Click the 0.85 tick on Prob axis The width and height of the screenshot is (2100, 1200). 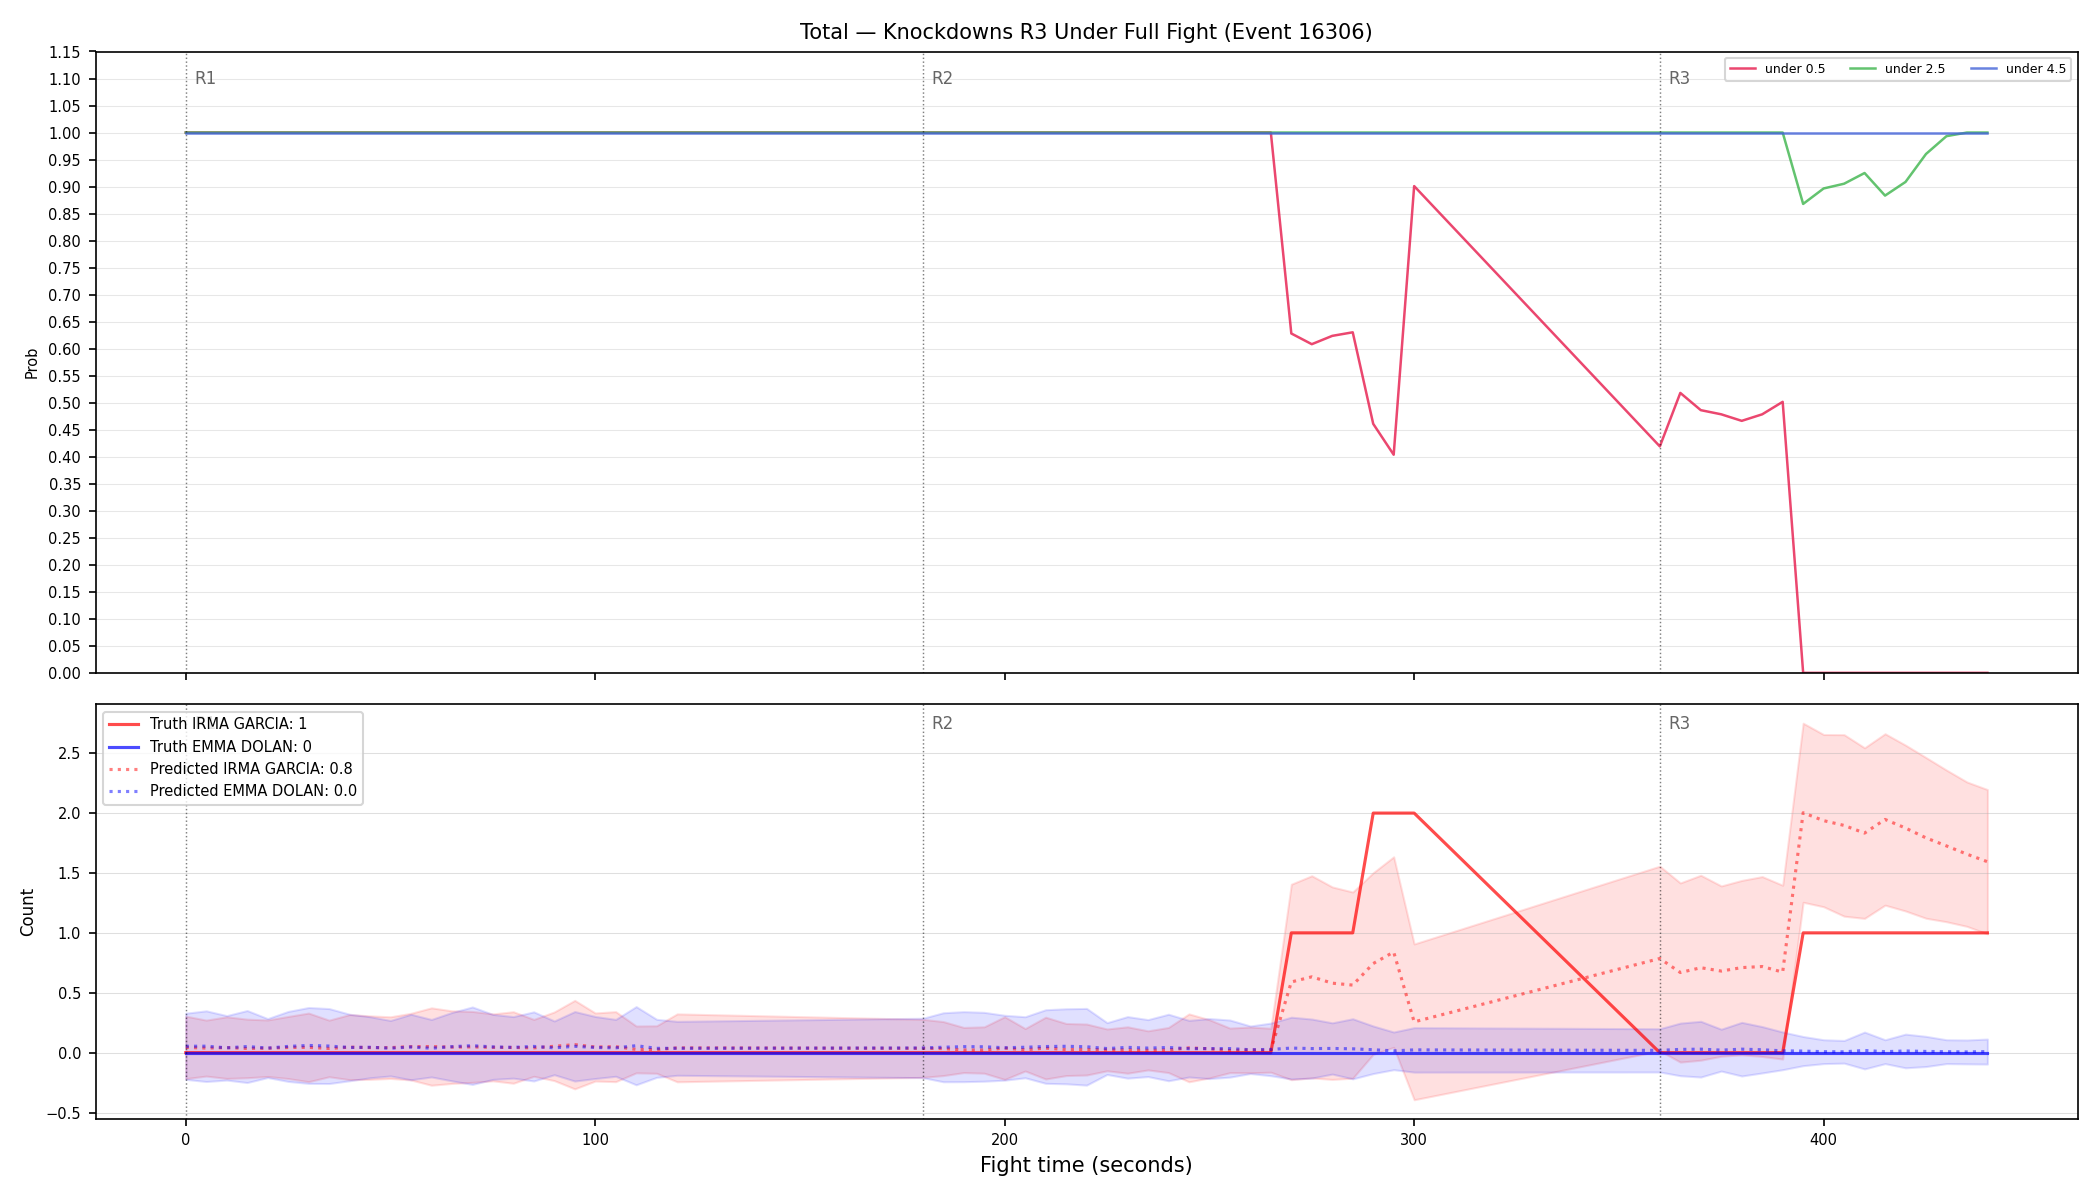click(x=64, y=214)
